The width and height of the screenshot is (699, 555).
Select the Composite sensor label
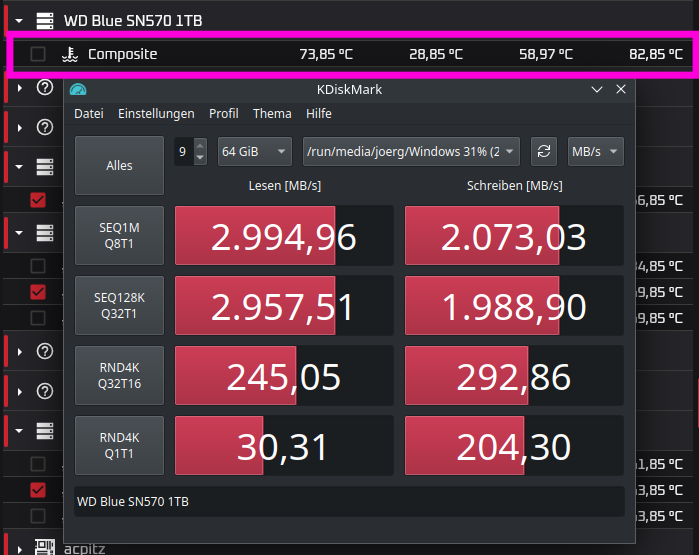tap(123, 54)
